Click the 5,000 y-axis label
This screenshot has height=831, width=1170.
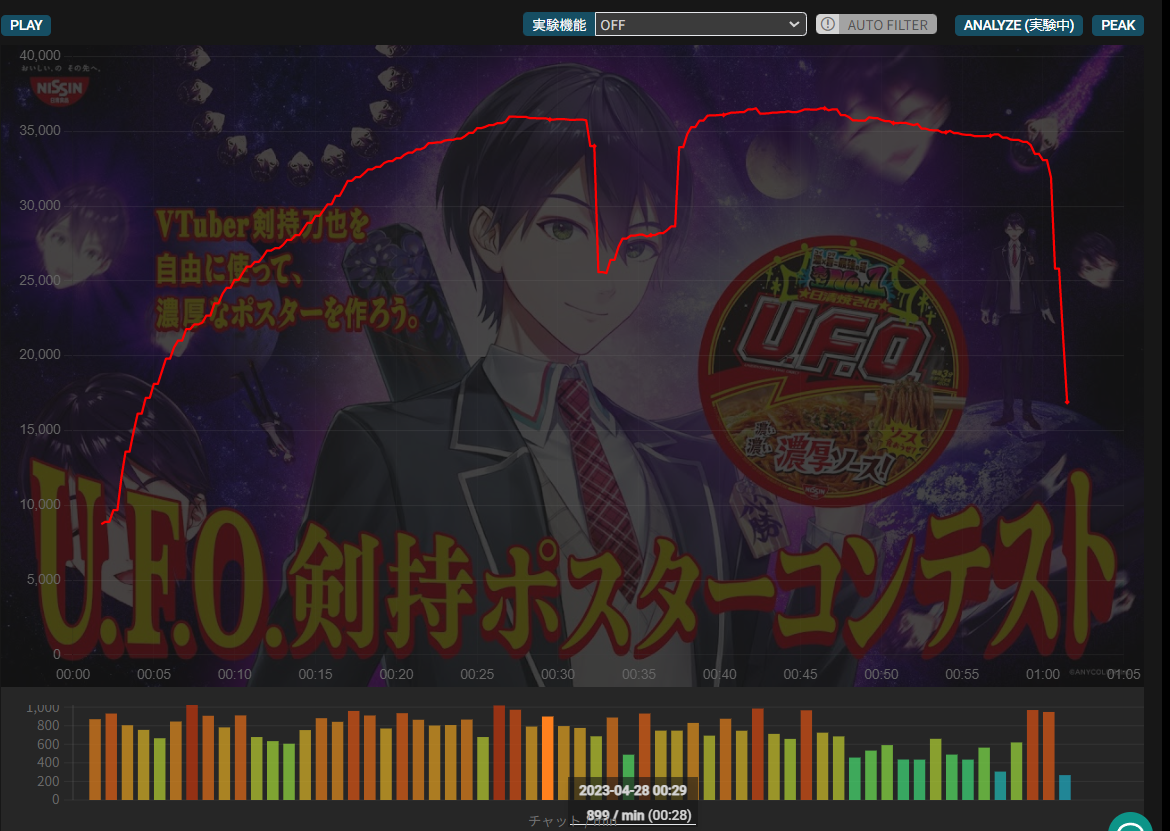click(x=44, y=580)
